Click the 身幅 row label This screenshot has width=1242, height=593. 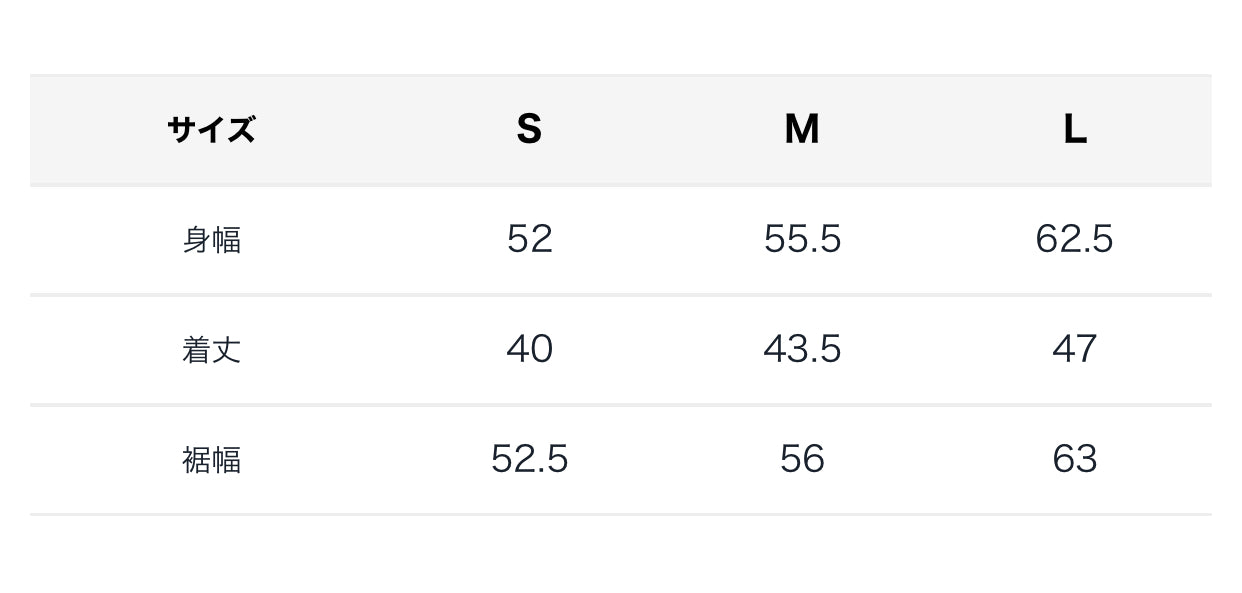(x=211, y=240)
